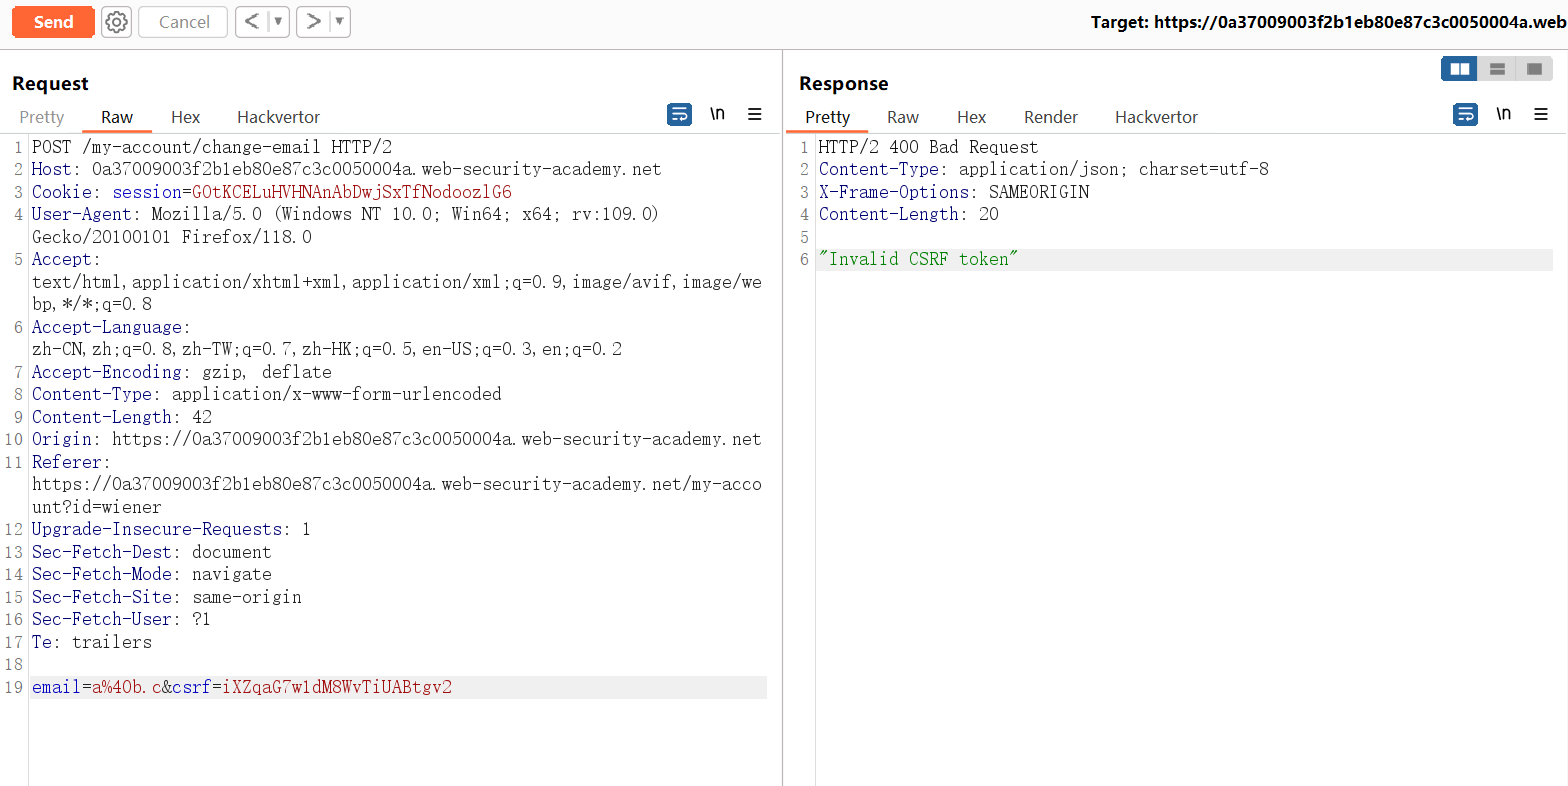Go forward to next request in history
Viewport: 1568px width, 786px height.
pos(313,22)
